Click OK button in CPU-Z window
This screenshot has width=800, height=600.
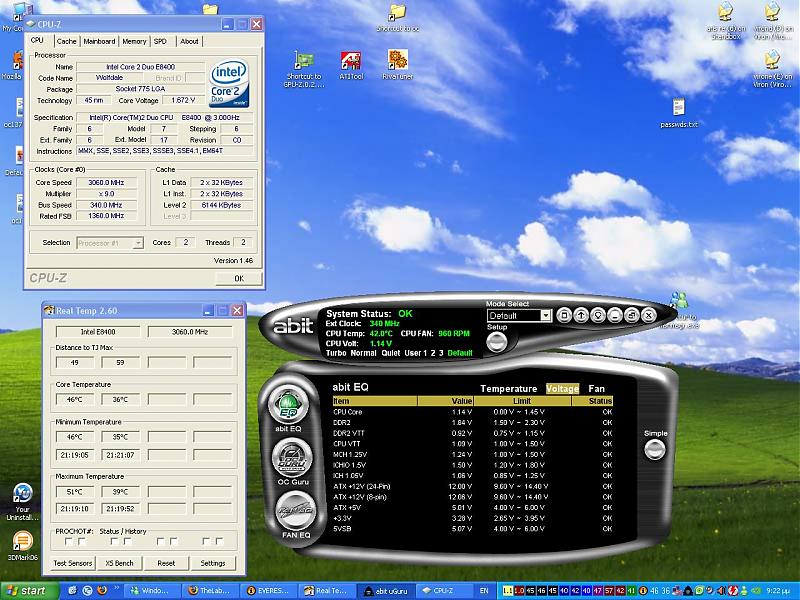pos(239,279)
